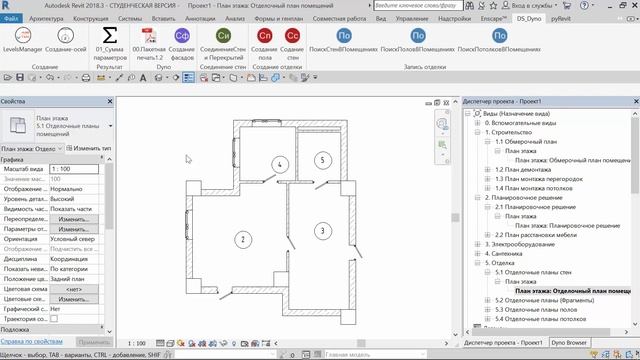Expand 0. Вспомогательные виды node

click(477, 123)
